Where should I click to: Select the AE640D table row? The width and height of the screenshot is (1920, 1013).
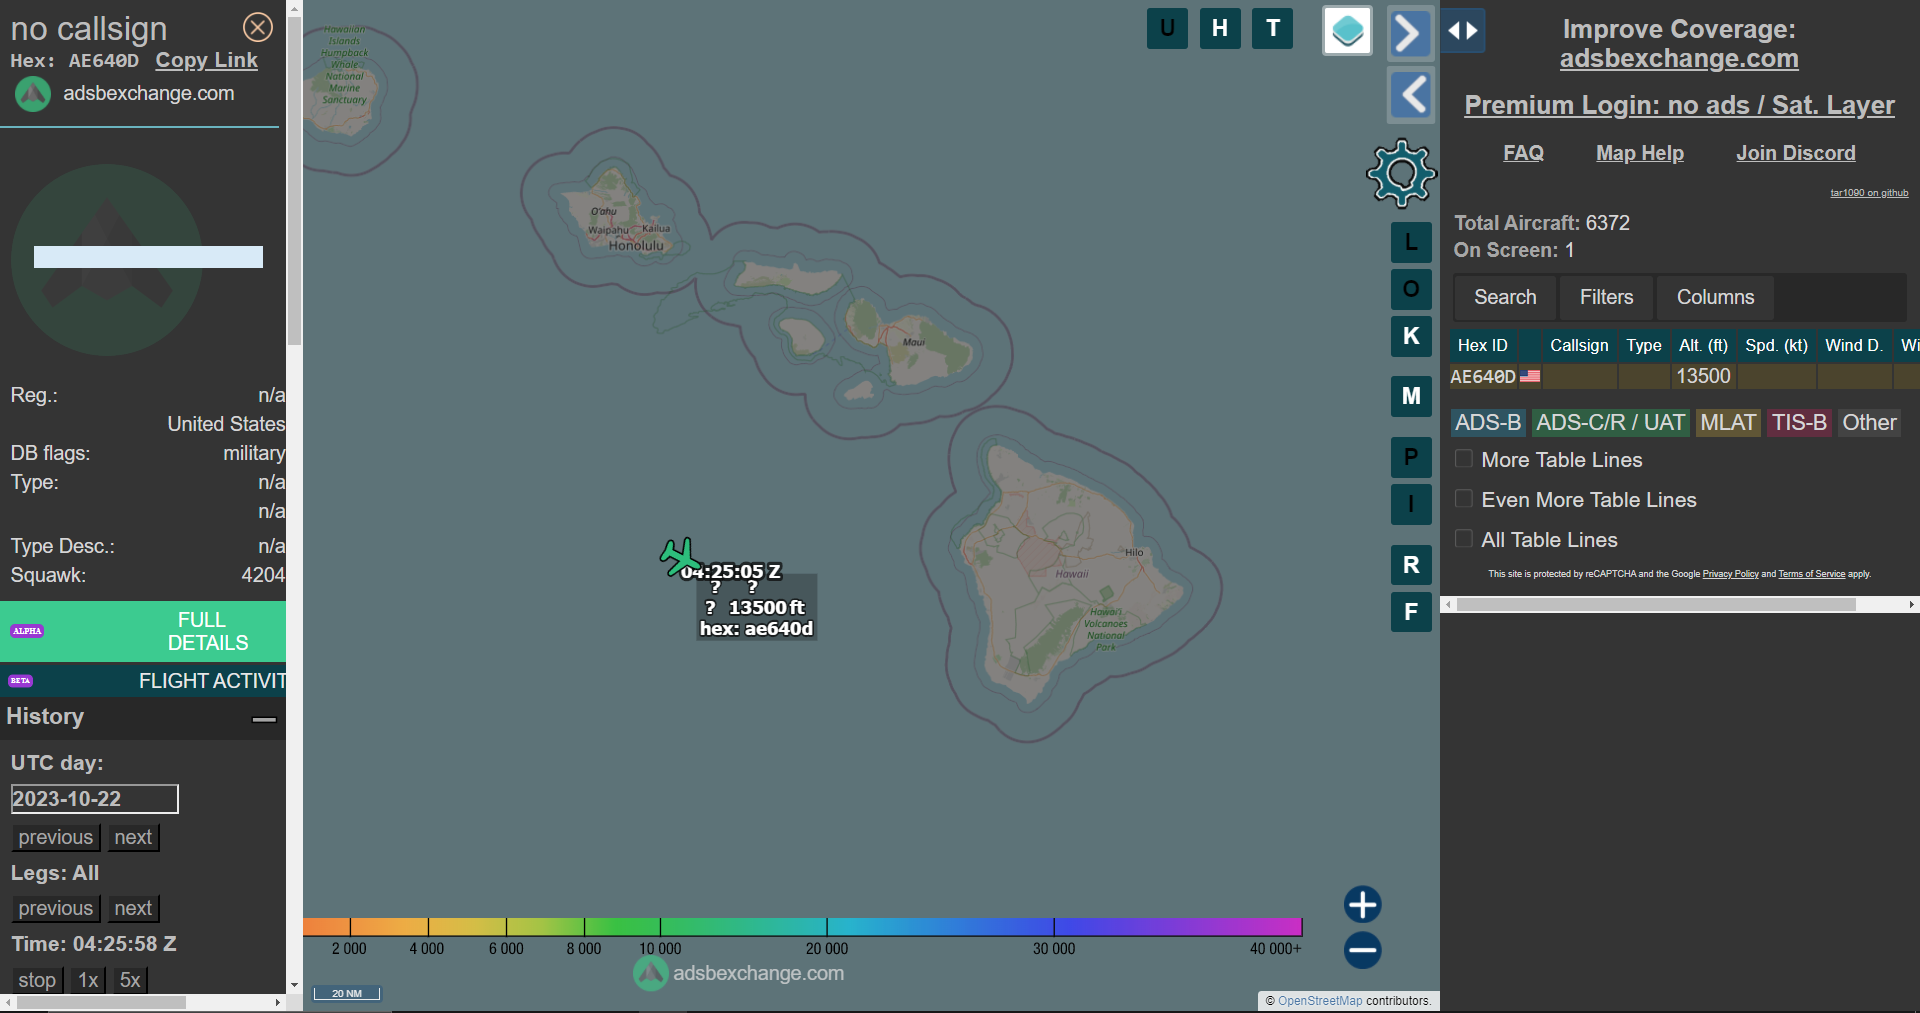tap(1684, 376)
